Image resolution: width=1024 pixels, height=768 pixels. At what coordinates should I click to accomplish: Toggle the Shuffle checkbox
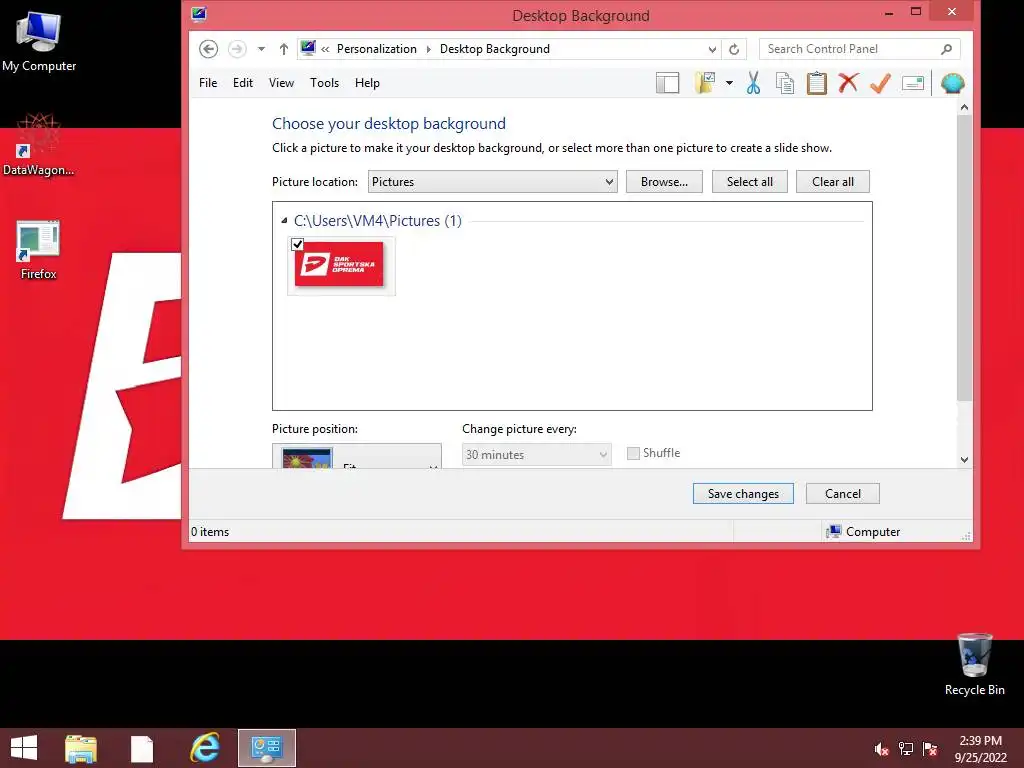[x=633, y=453]
